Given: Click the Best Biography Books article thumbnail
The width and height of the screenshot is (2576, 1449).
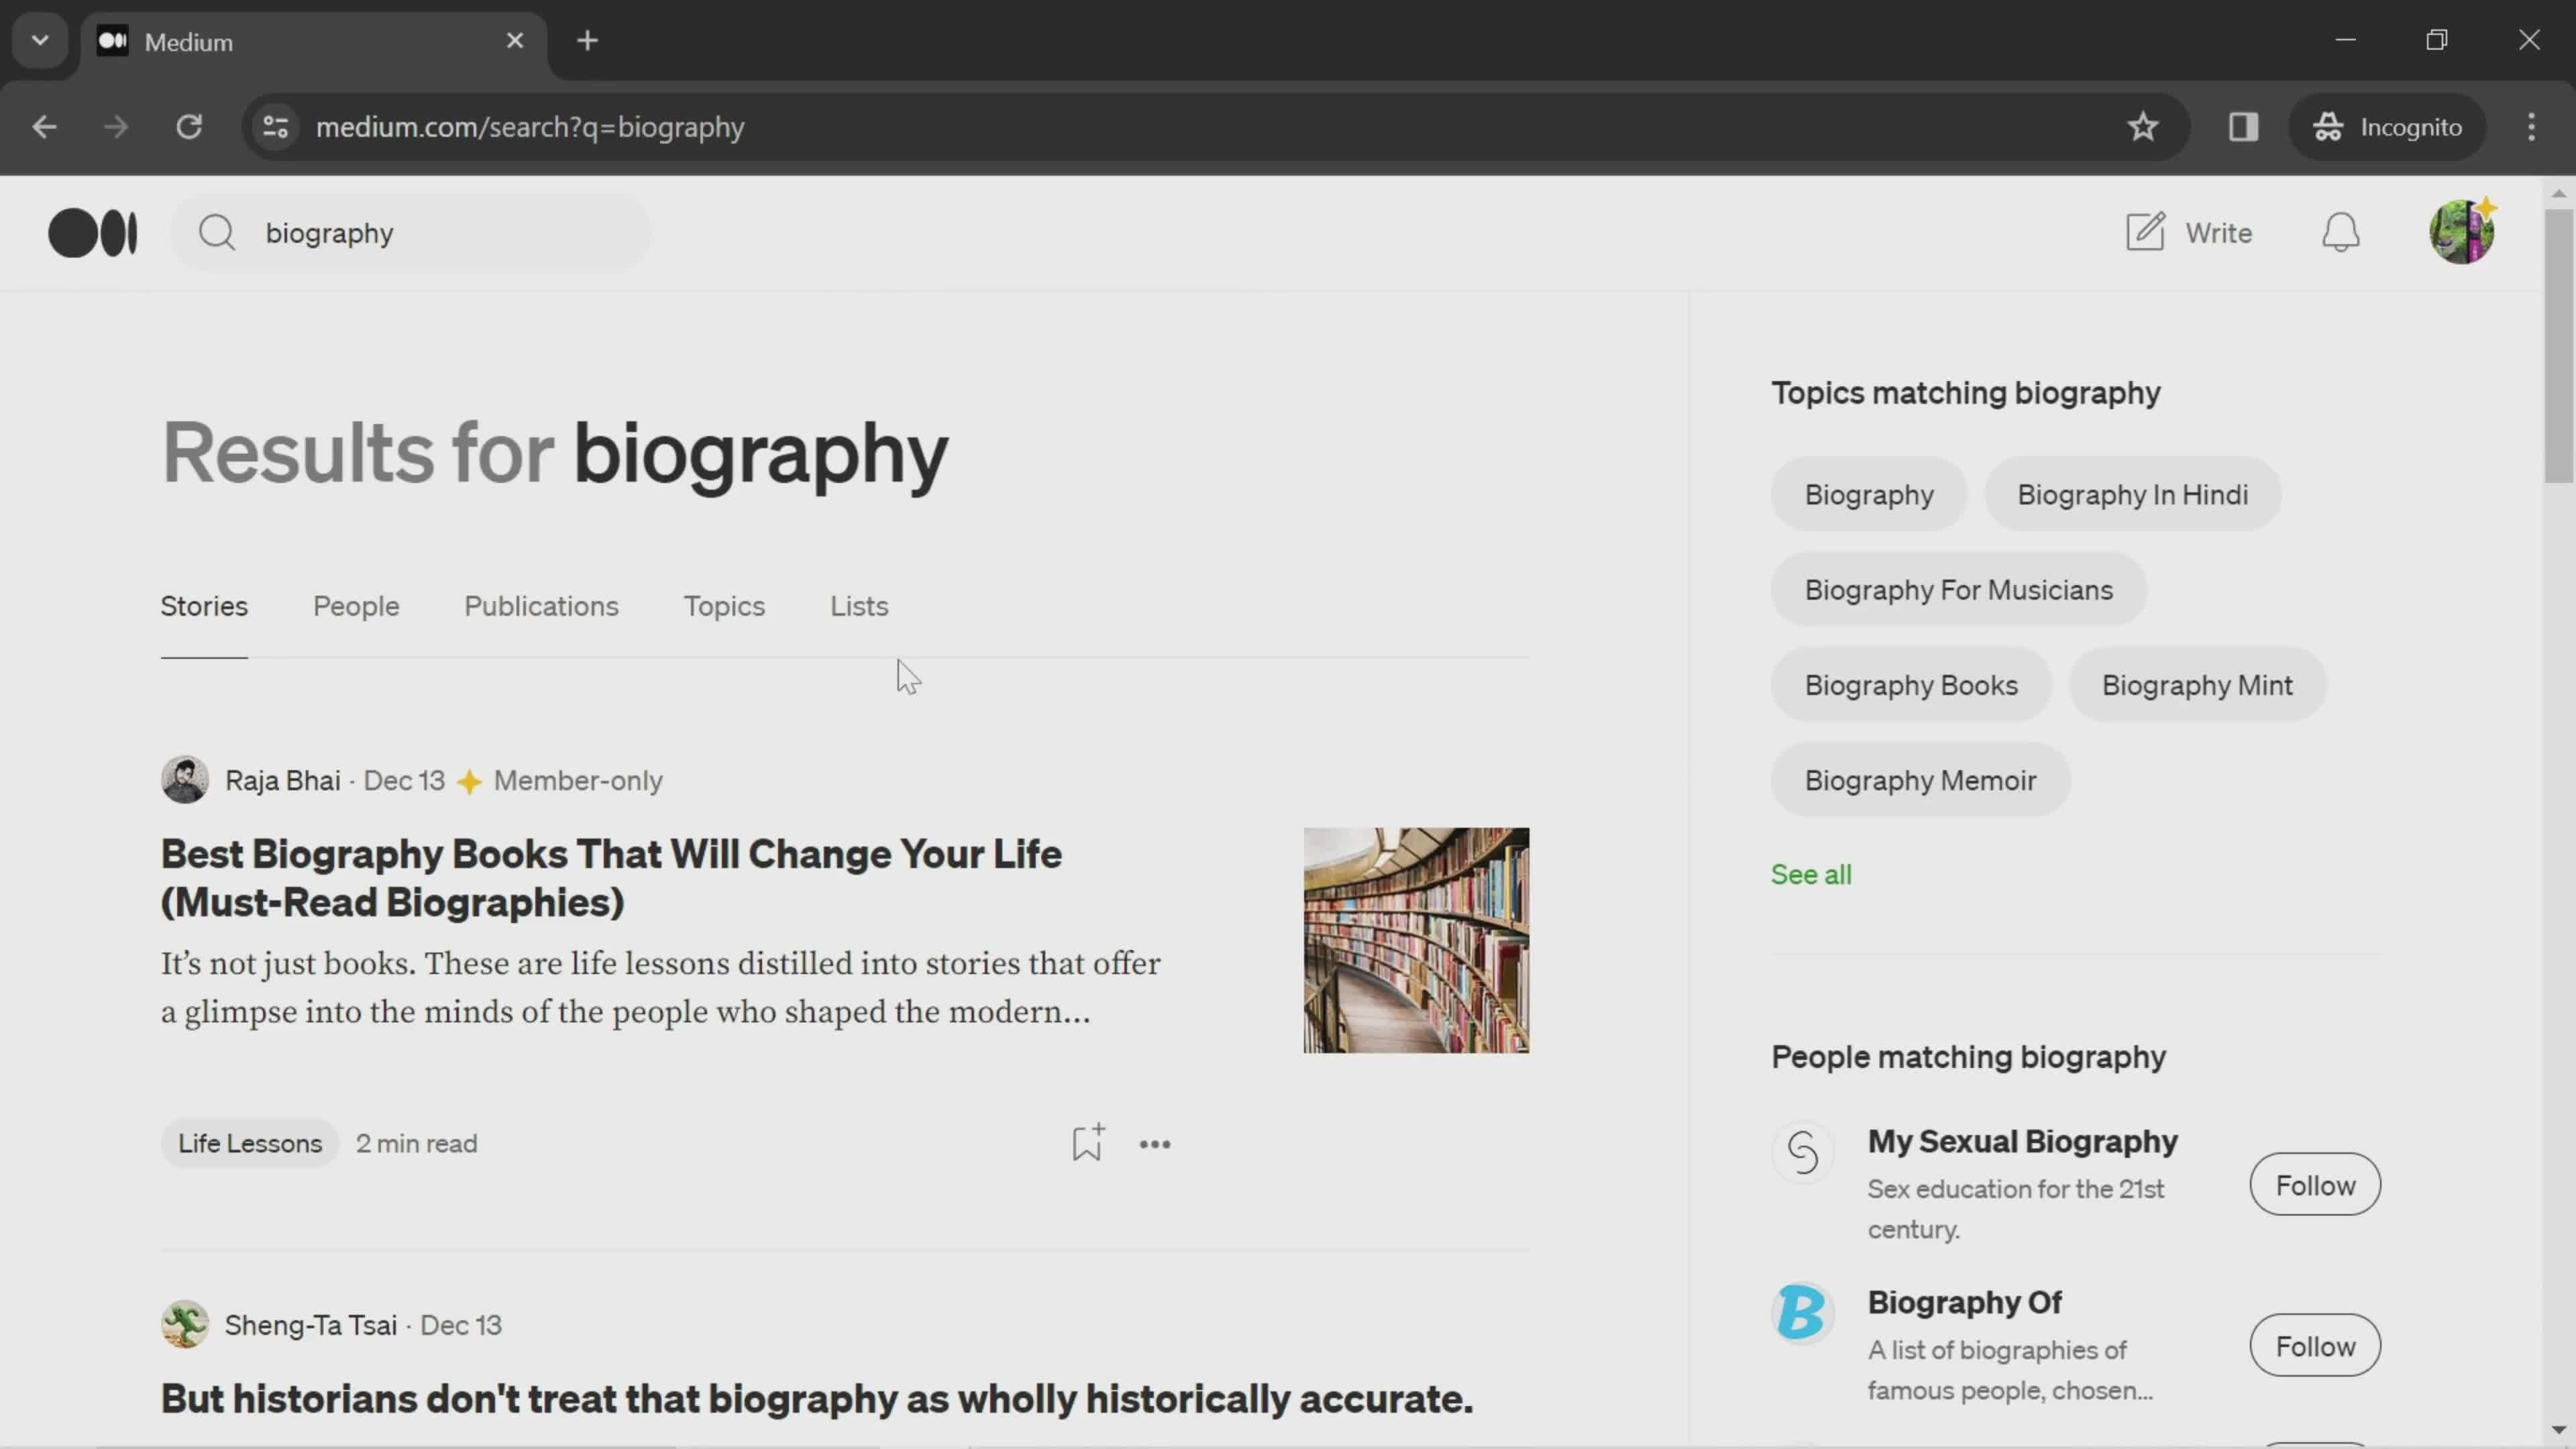Looking at the screenshot, I should point(1415,938).
